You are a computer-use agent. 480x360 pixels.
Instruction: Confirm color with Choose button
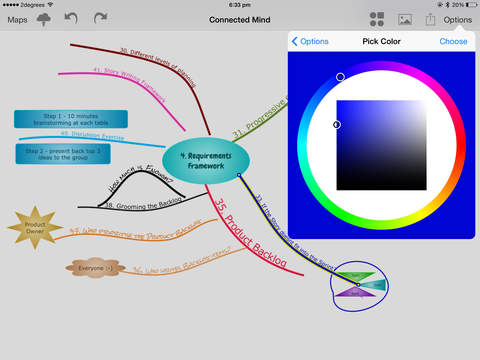(453, 41)
